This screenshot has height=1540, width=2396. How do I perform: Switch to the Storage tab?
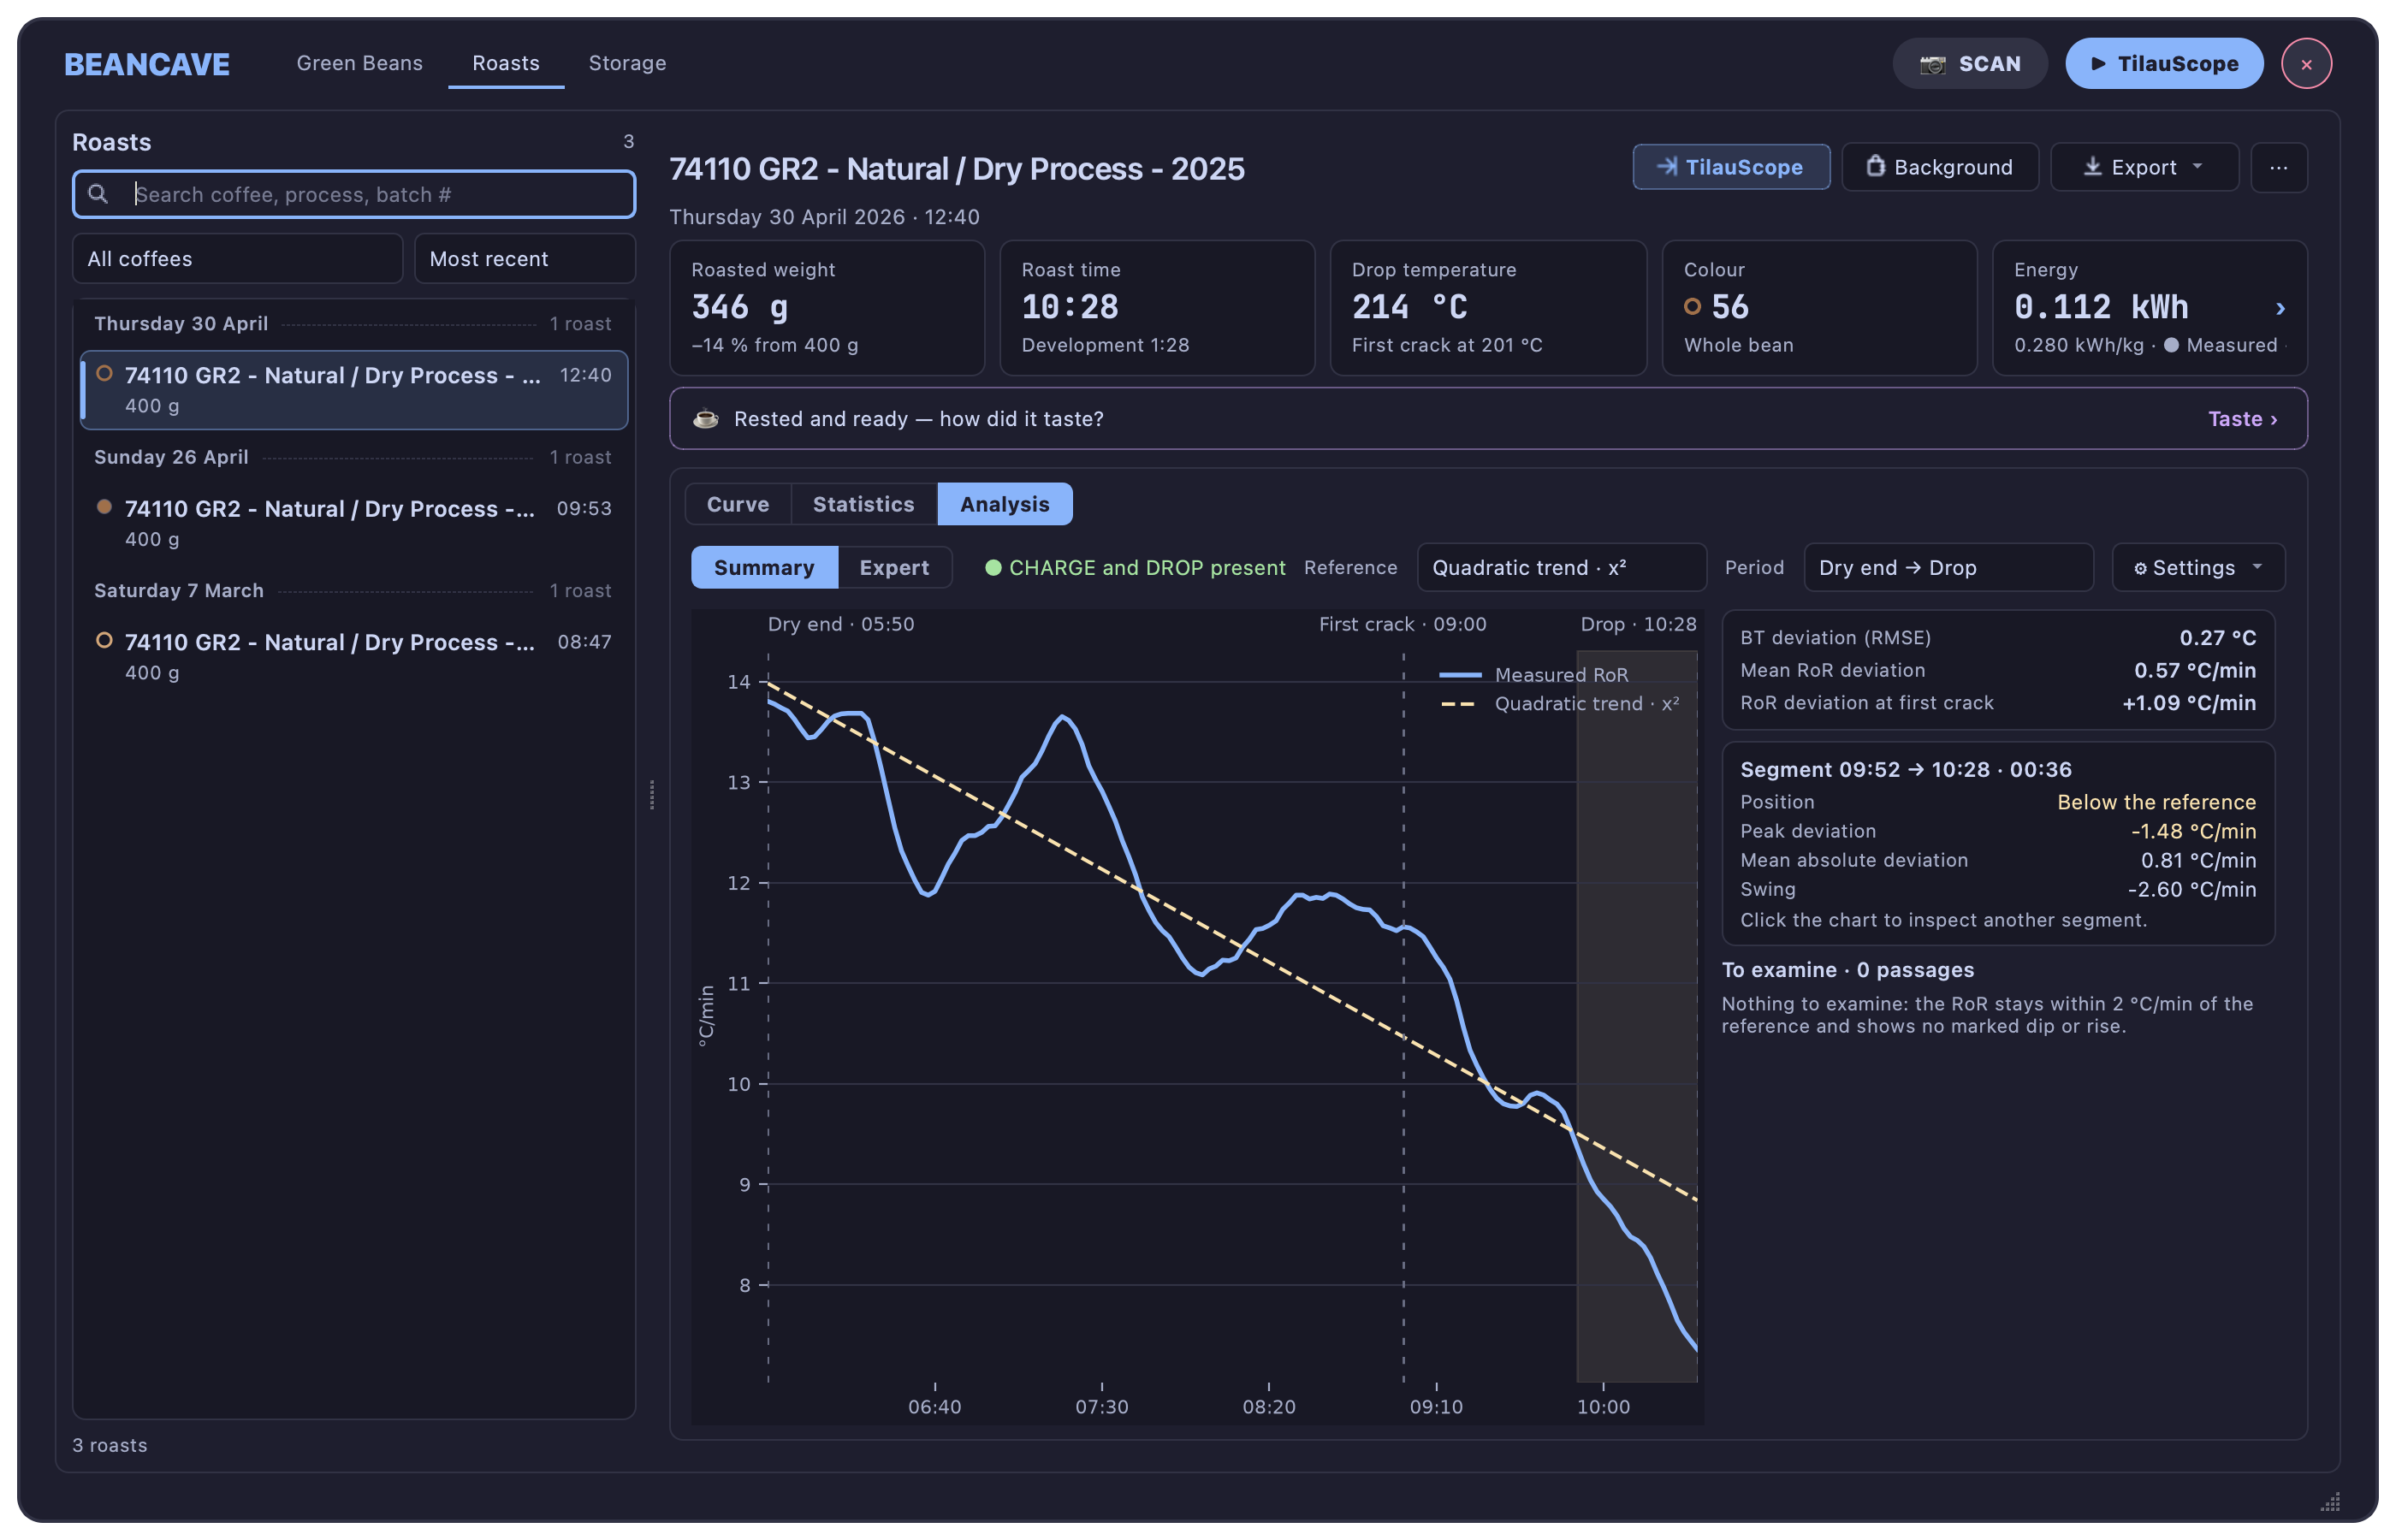coord(627,63)
